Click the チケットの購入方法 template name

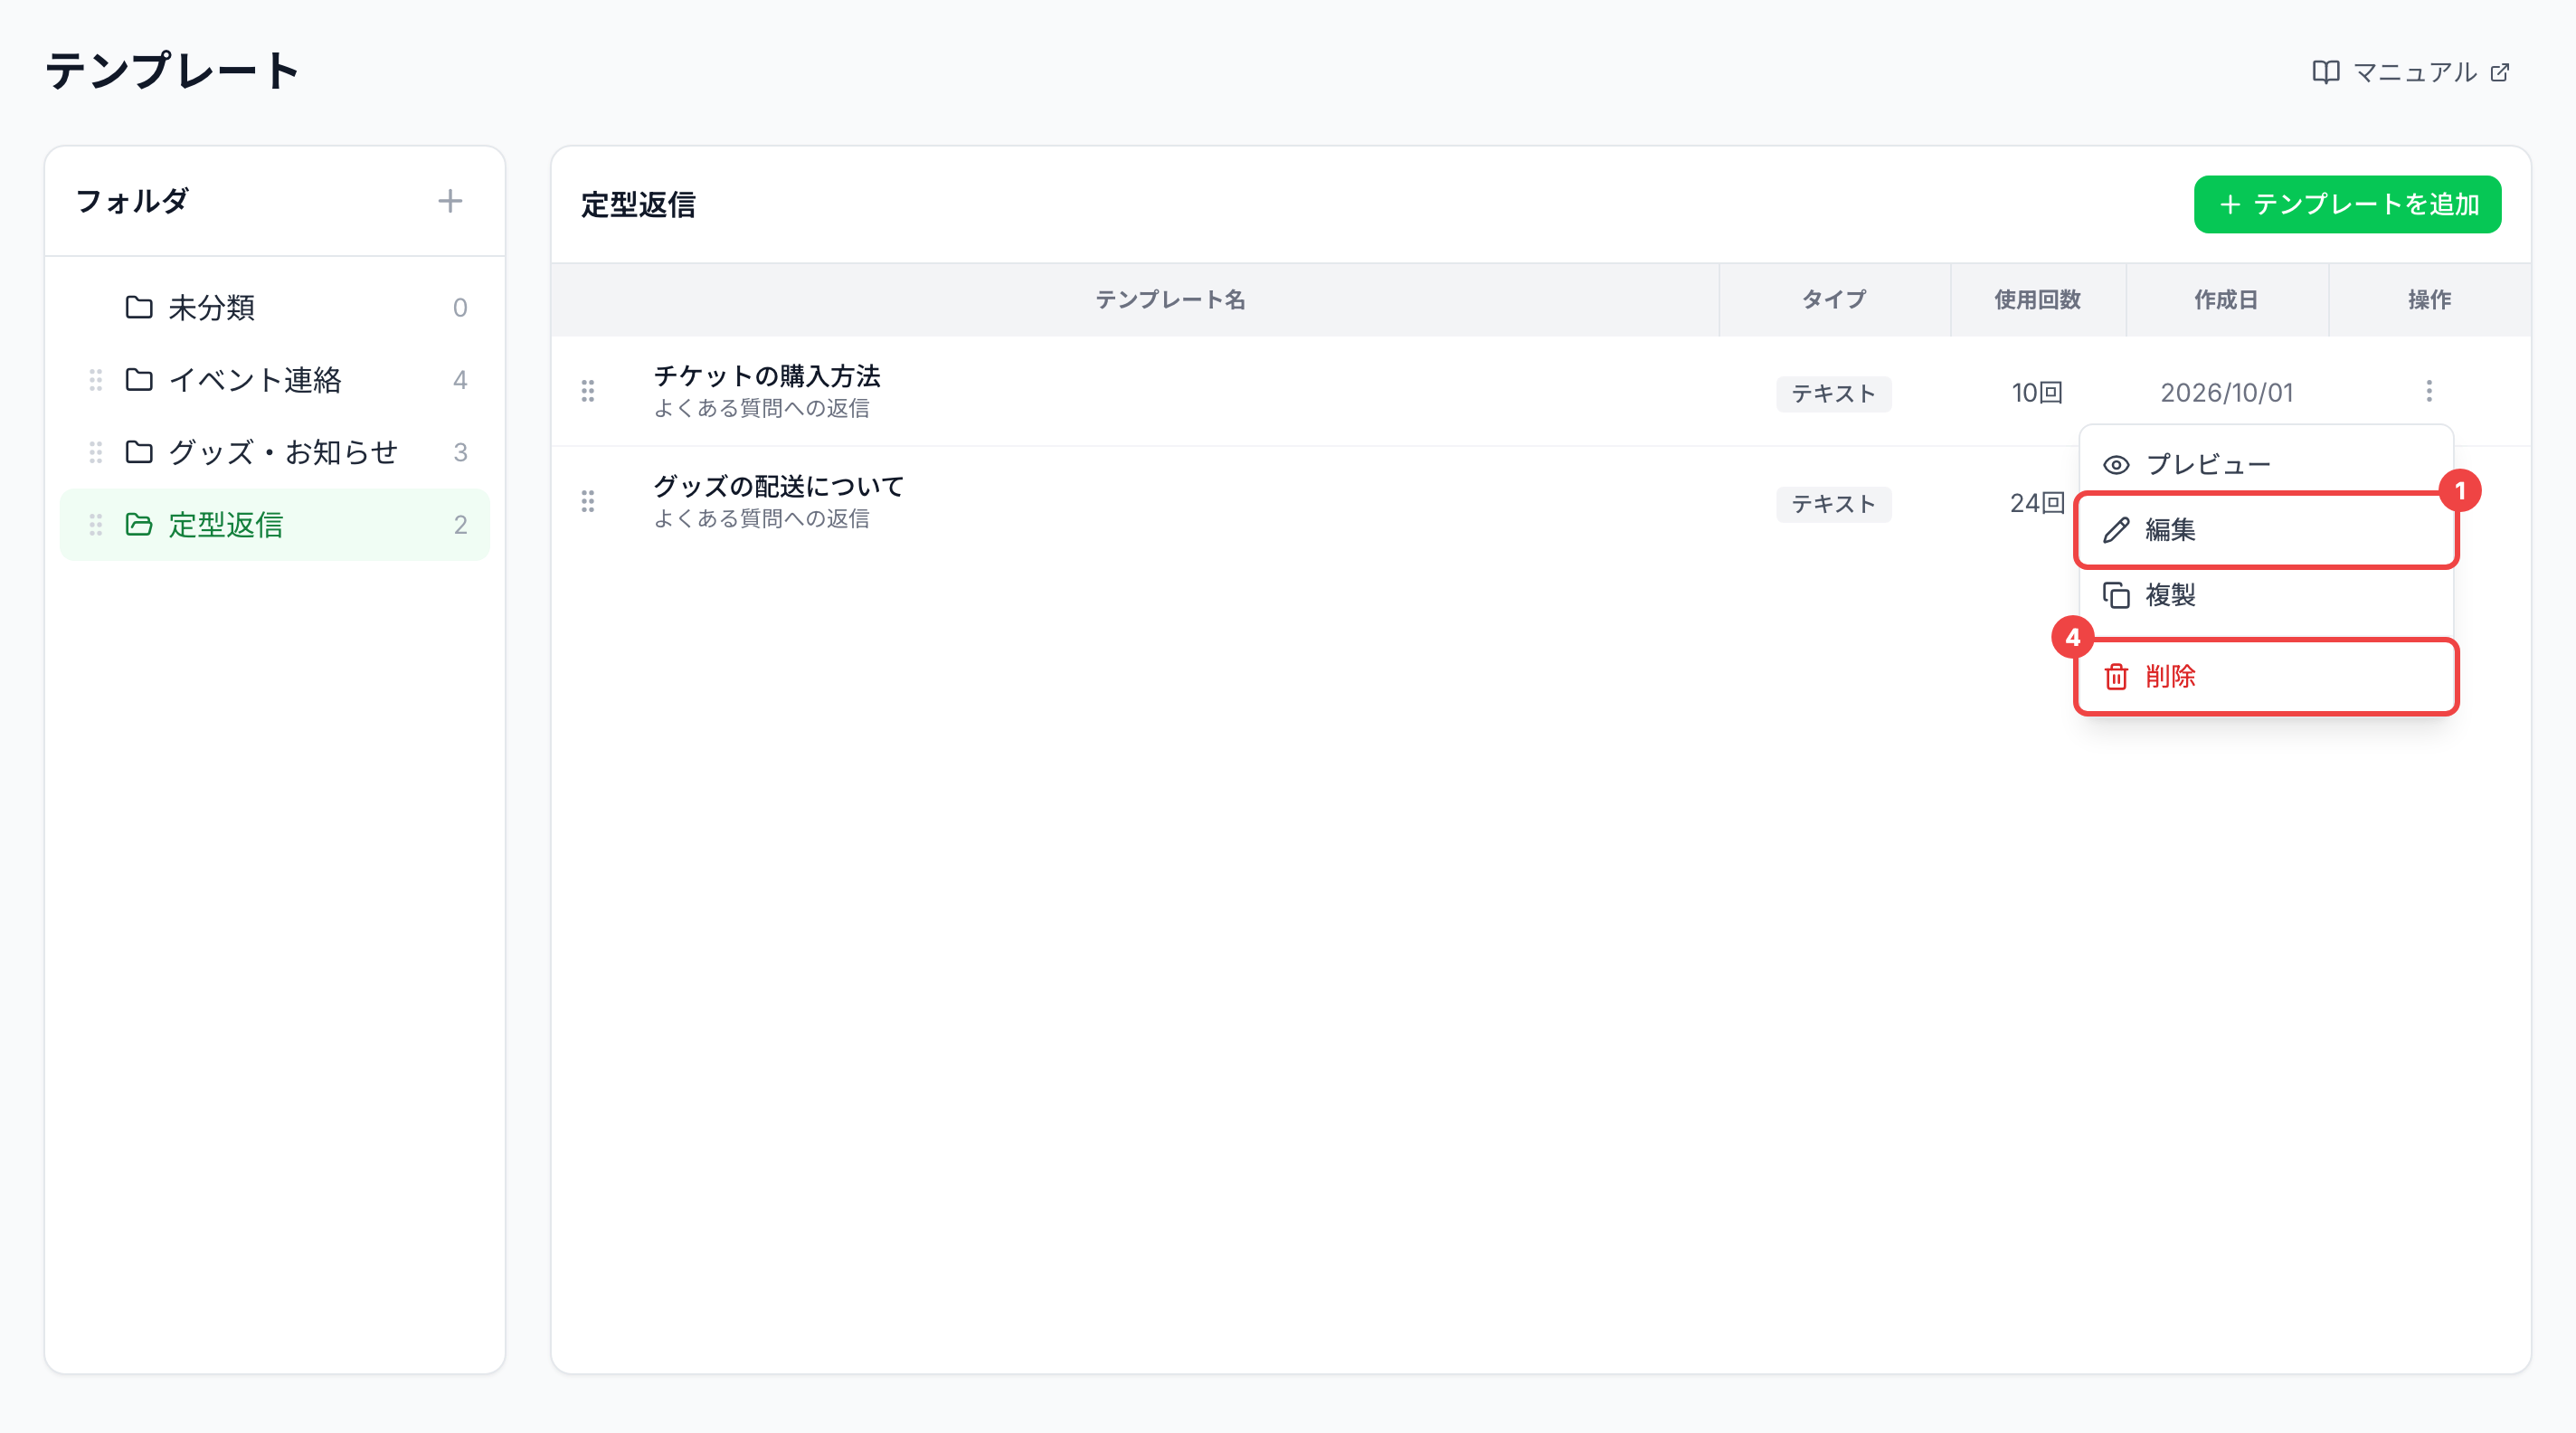[767, 376]
